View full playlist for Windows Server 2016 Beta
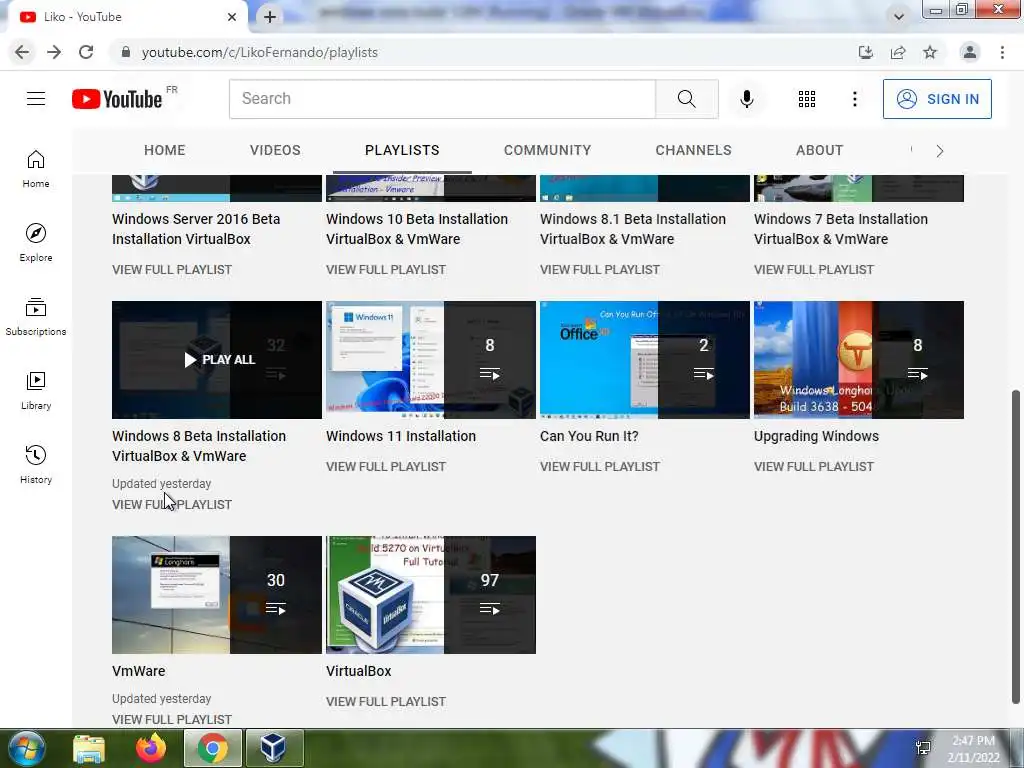1024x768 pixels. [x=172, y=270]
